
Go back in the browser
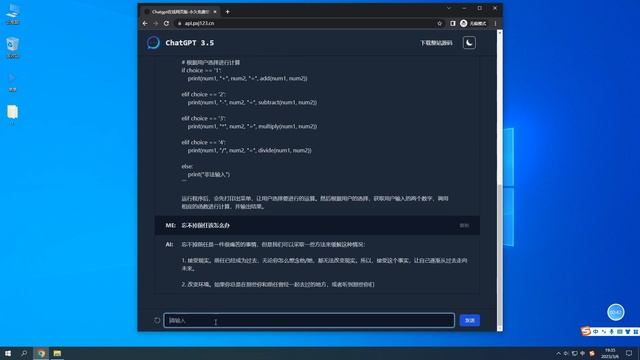tap(145, 23)
